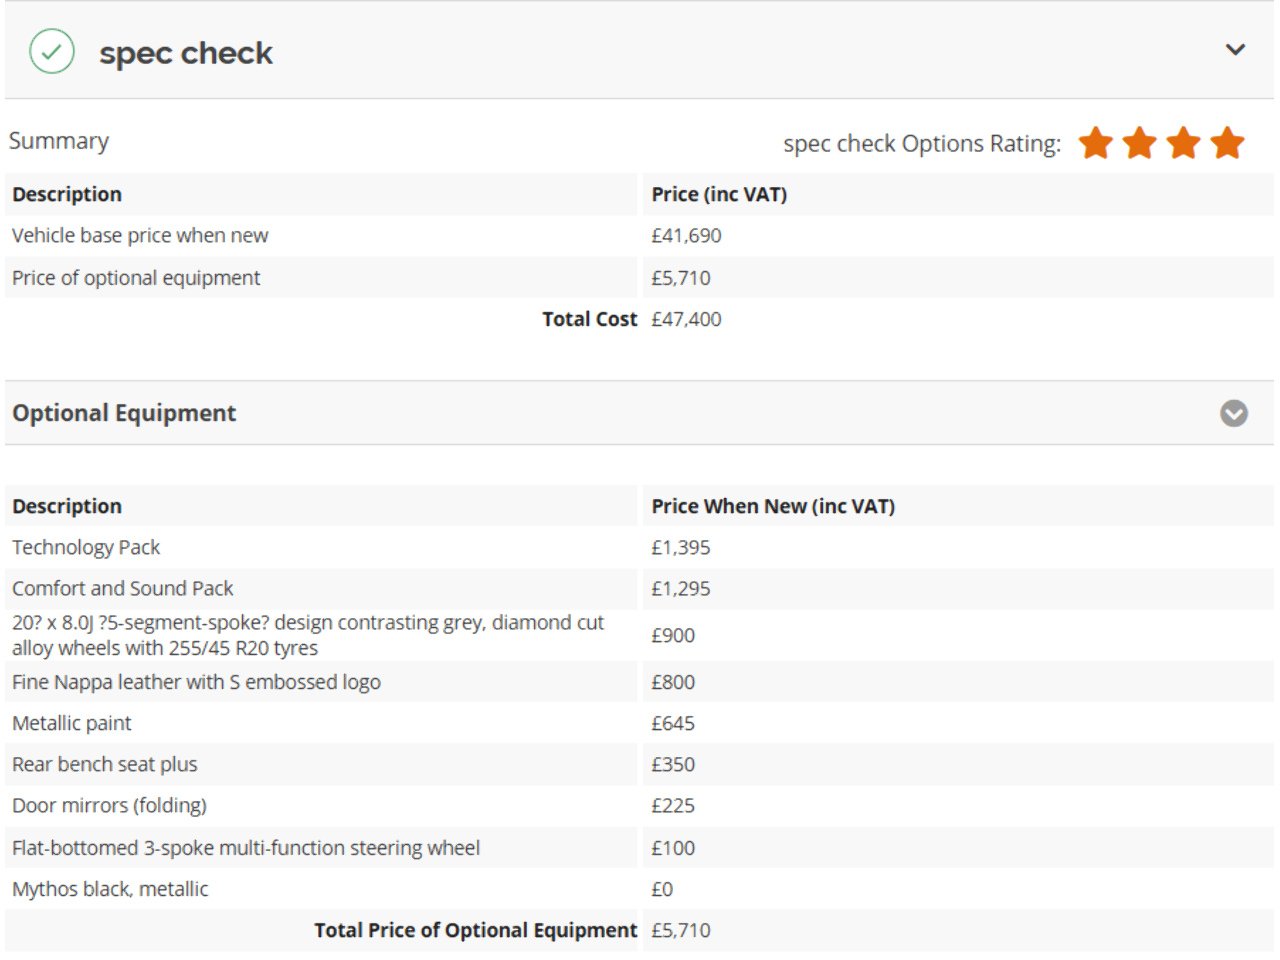
Task: Collapse the spec check section chevron
Action: [x=1235, y=49]
